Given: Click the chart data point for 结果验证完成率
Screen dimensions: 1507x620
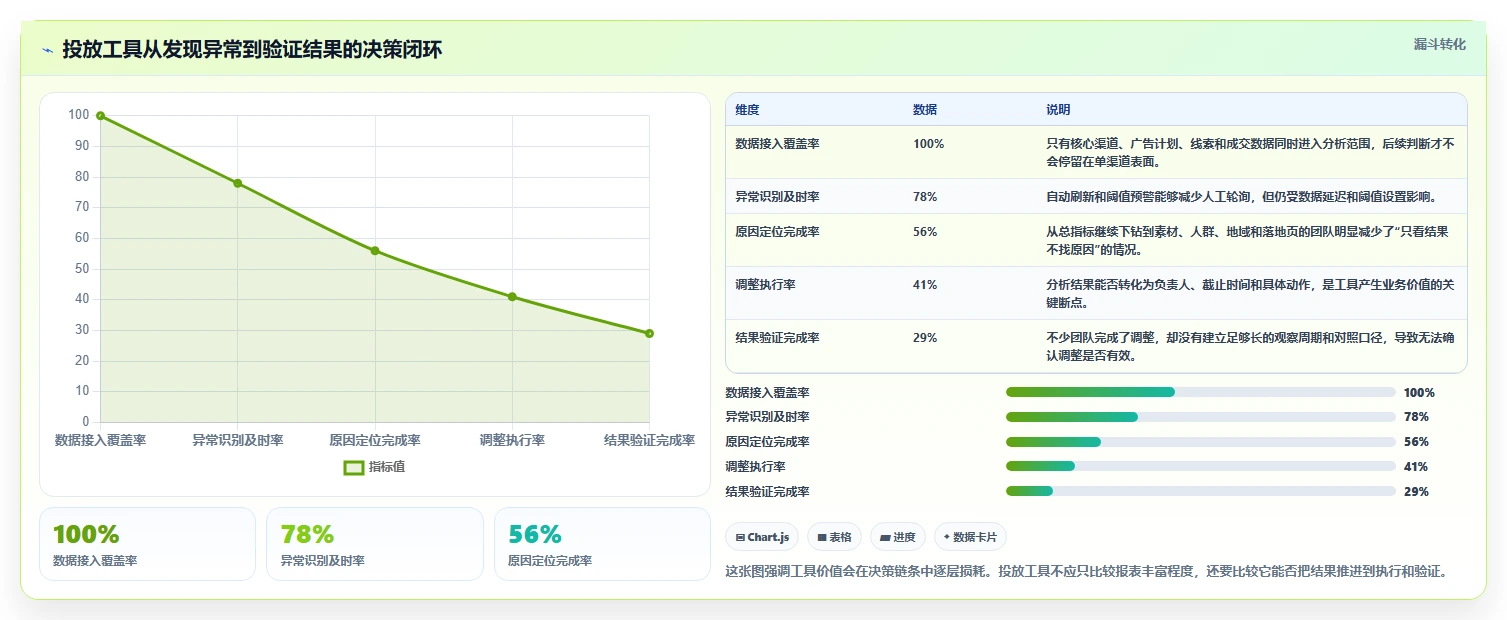Looking at the screenshot, I should click(x=649, y=333).
